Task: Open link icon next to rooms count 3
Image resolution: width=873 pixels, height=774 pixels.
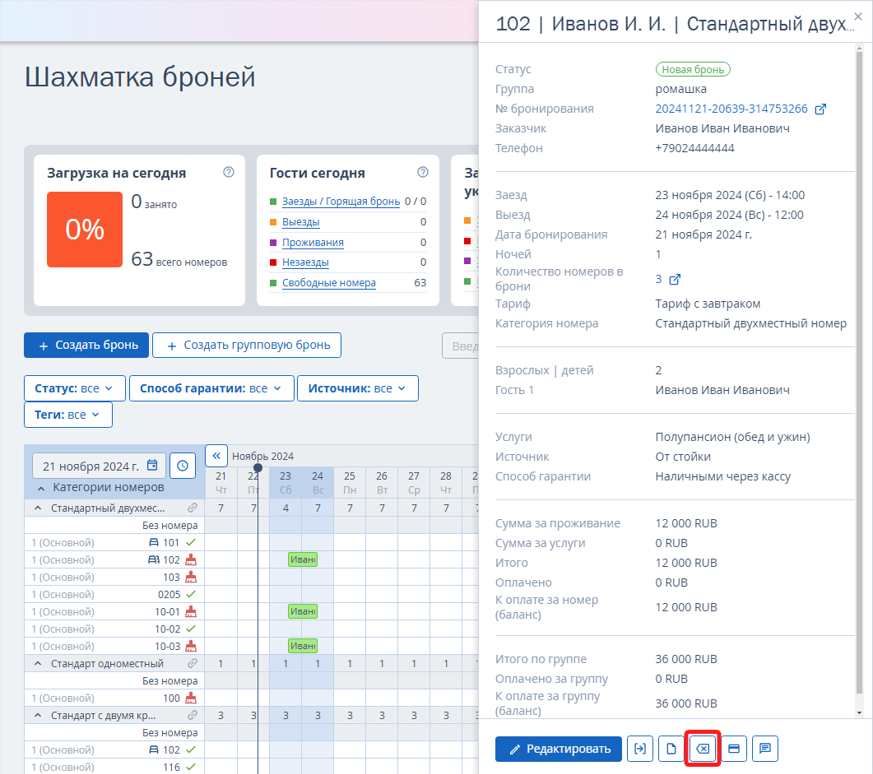Action: click(x=674, y=279)
